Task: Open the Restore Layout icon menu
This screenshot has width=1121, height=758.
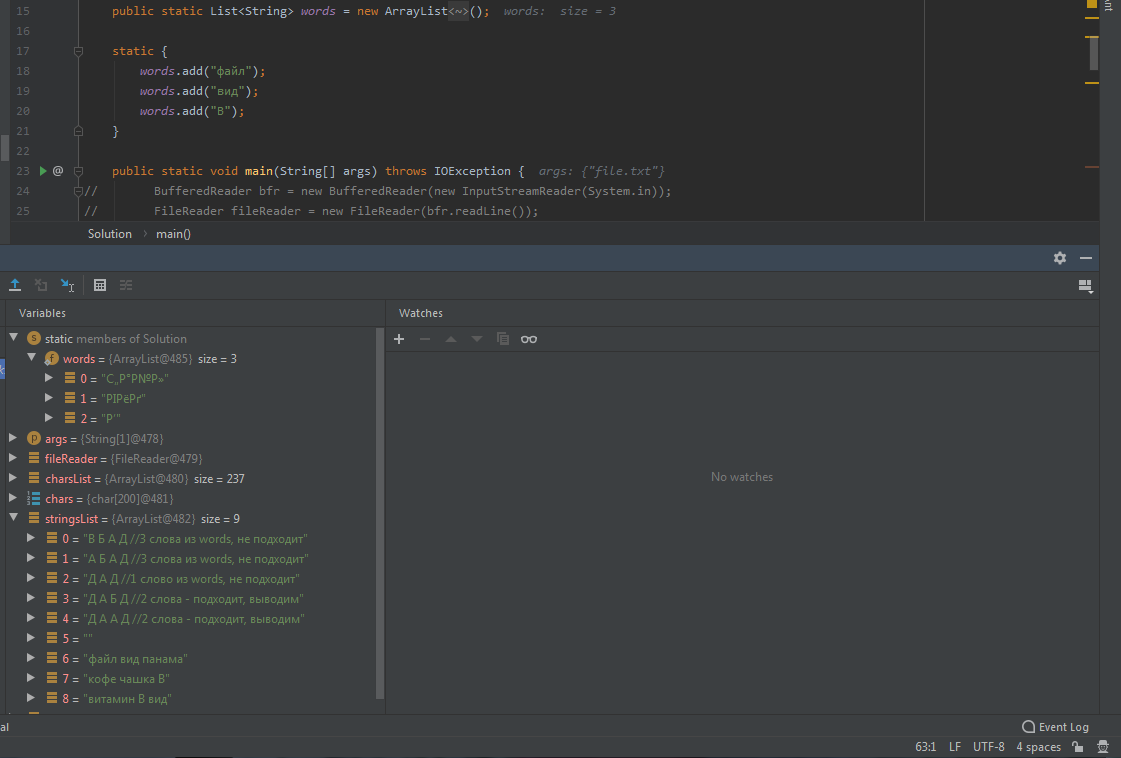Action: [1086, 286]
